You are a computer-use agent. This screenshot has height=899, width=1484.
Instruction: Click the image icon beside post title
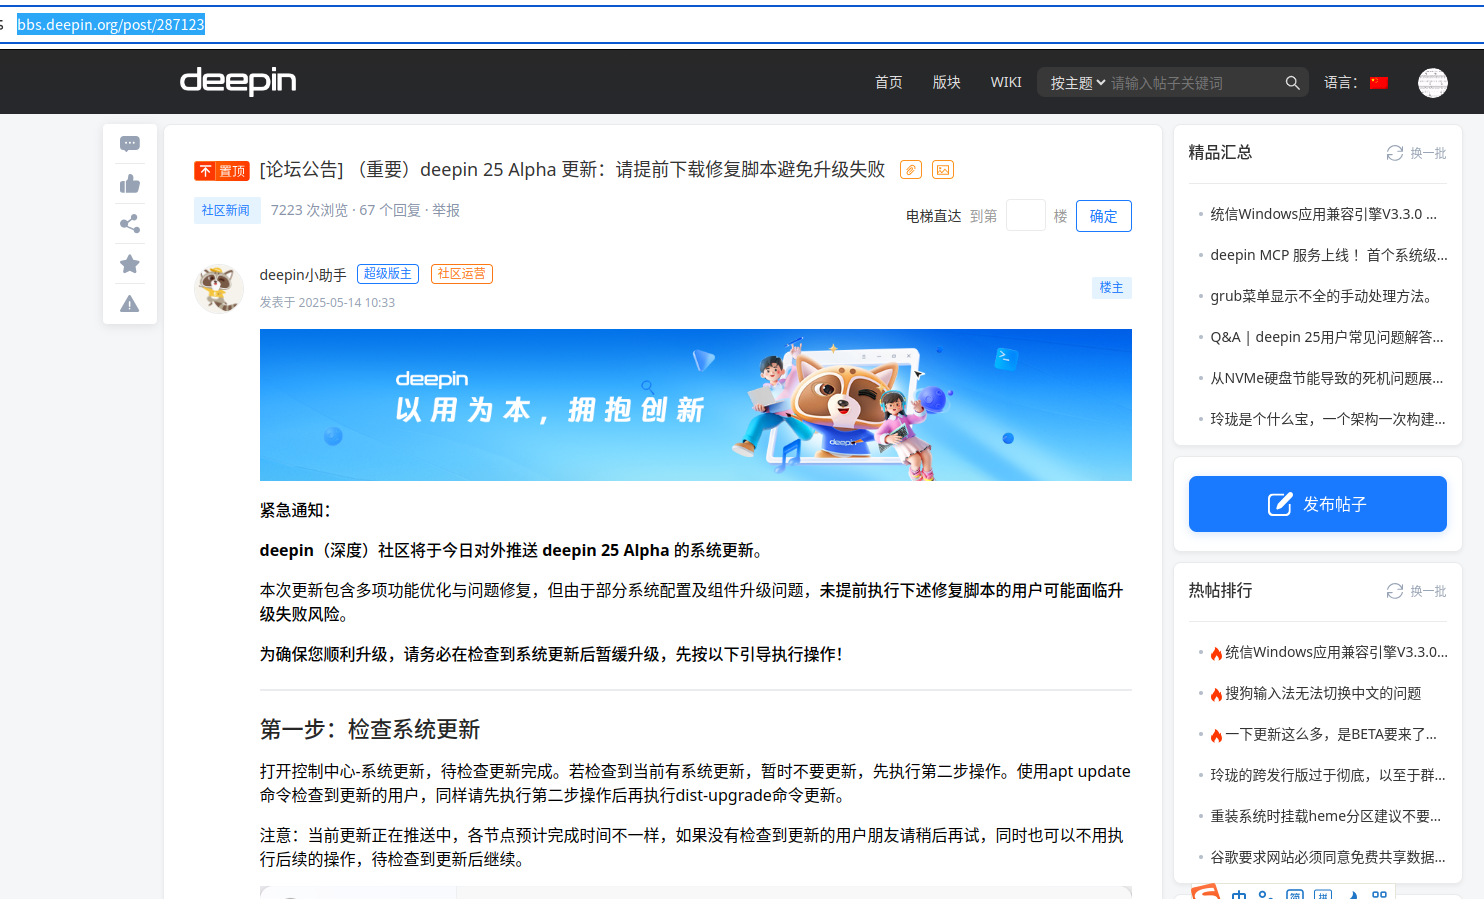tap(942, 170)
